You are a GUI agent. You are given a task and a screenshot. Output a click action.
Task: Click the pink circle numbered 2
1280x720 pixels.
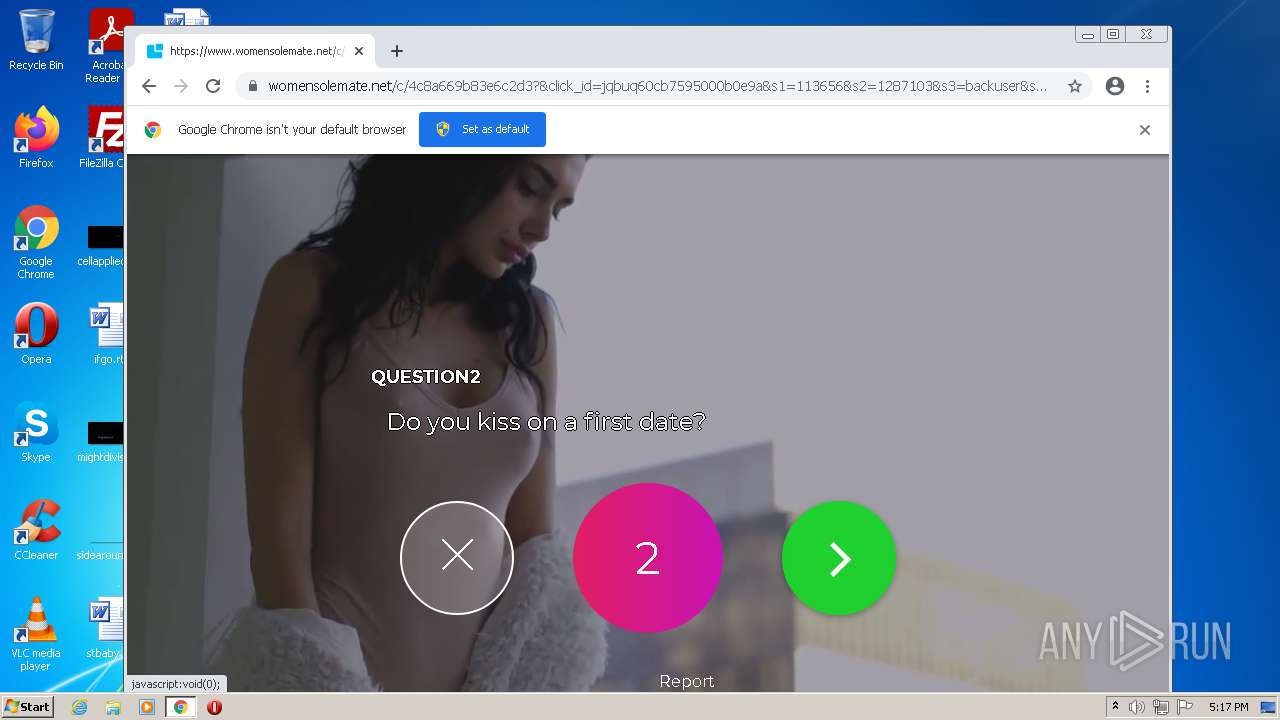click(647, 558)
